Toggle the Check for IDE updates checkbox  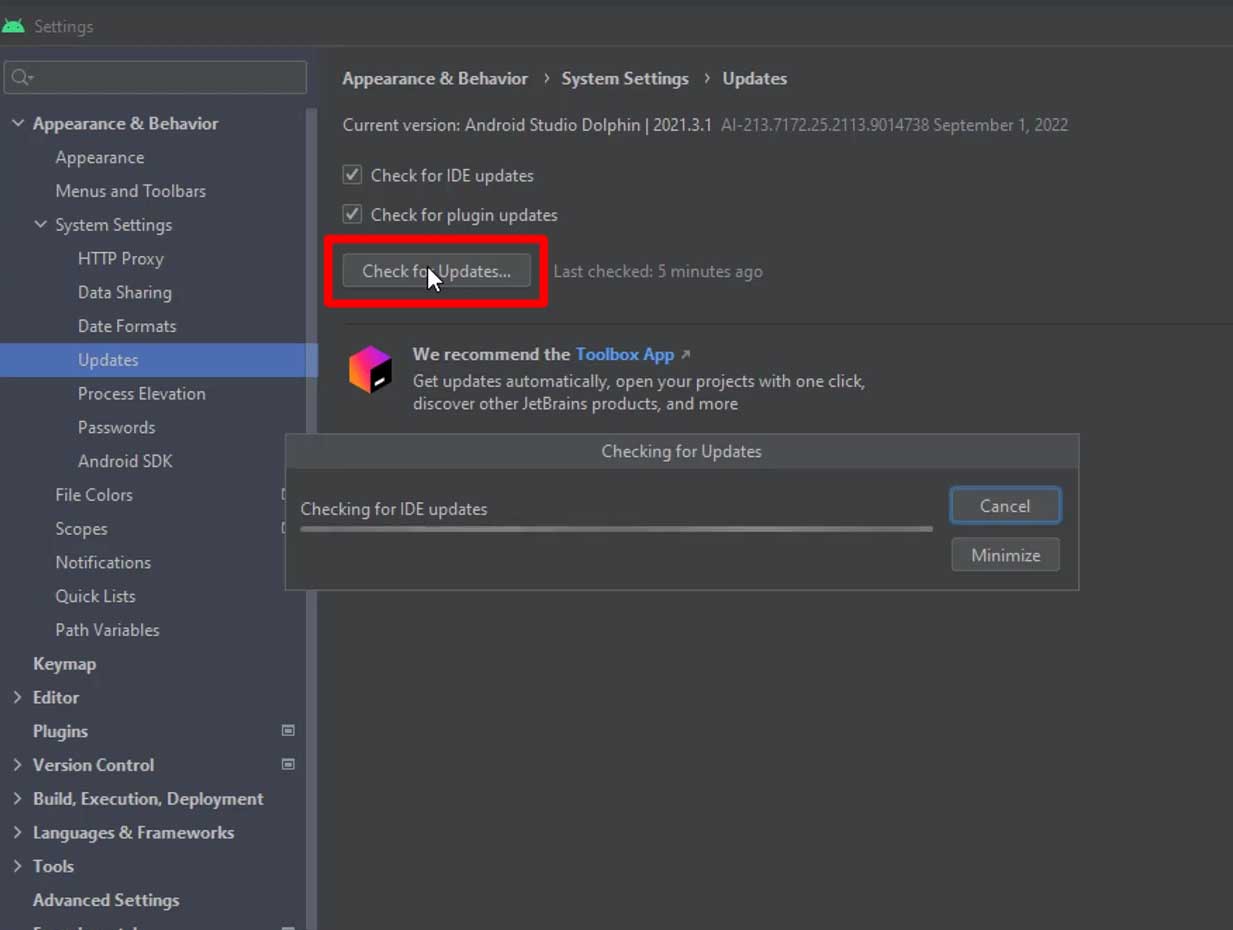pyautogui.click(x=352, y=175)
